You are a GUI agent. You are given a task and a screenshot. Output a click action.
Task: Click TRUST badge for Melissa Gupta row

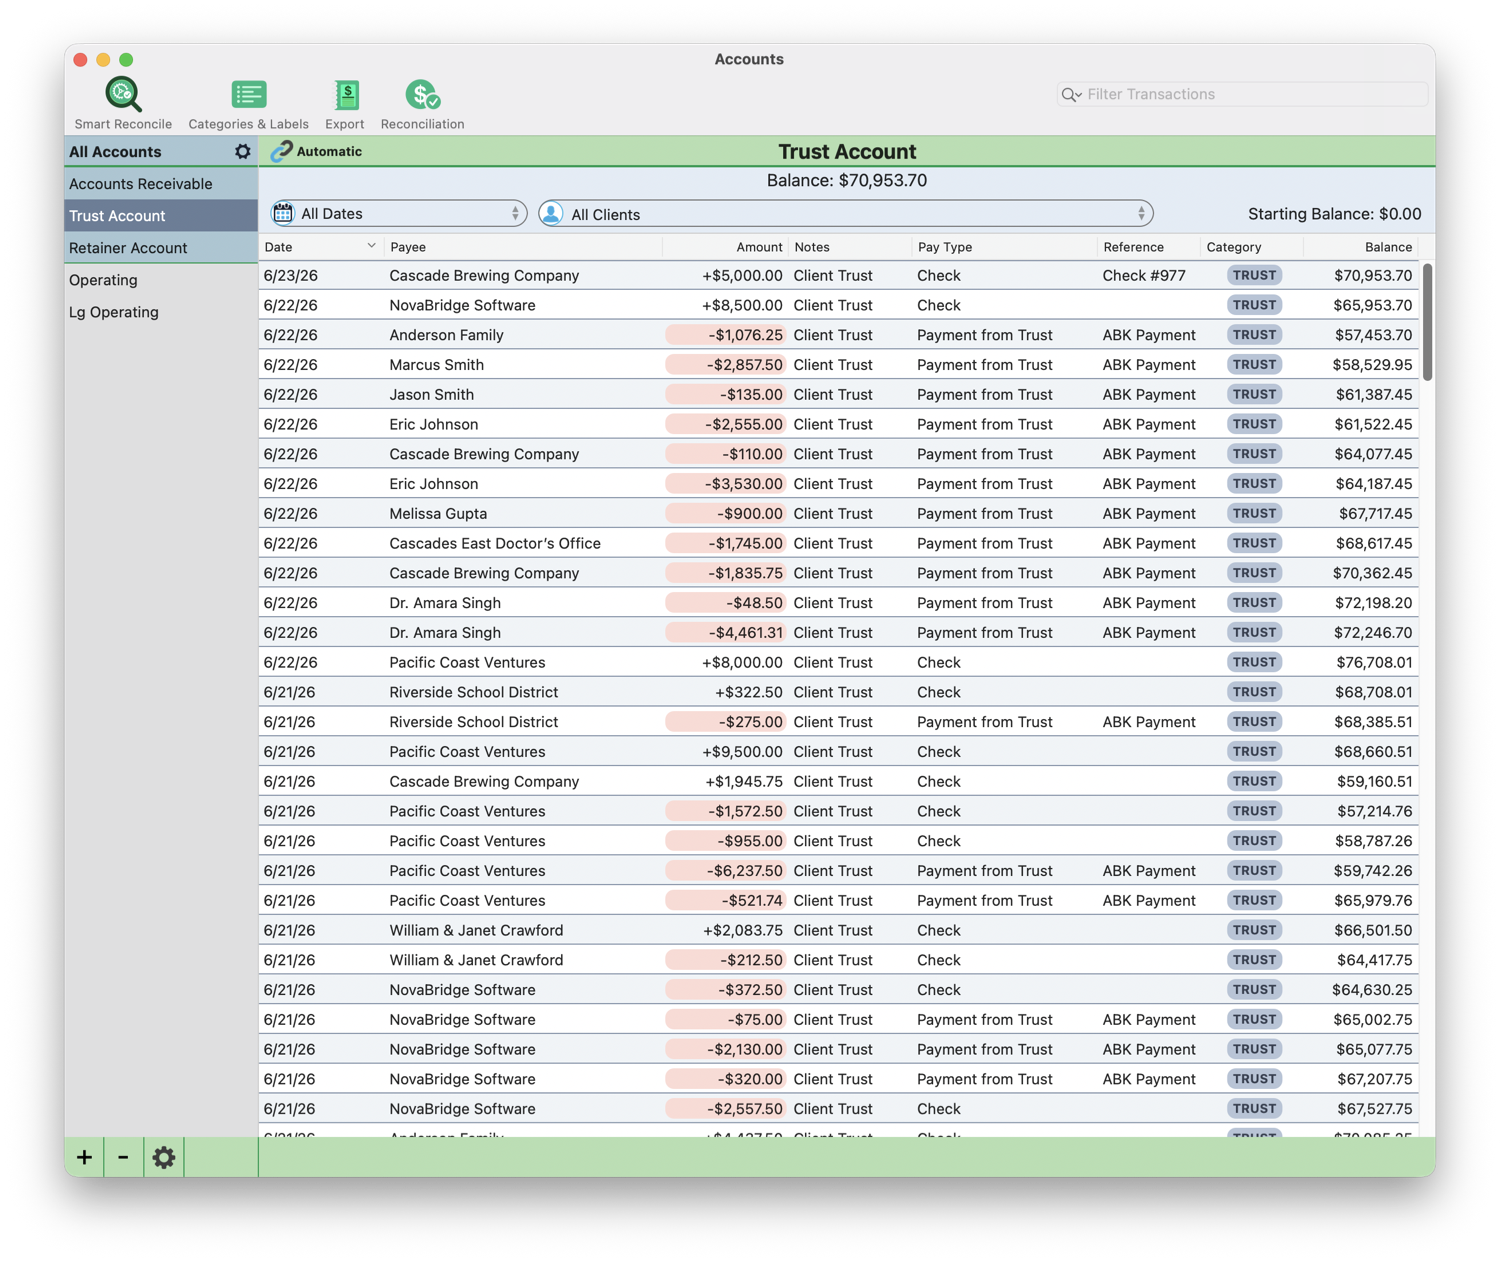click(x=1254, y=514)
